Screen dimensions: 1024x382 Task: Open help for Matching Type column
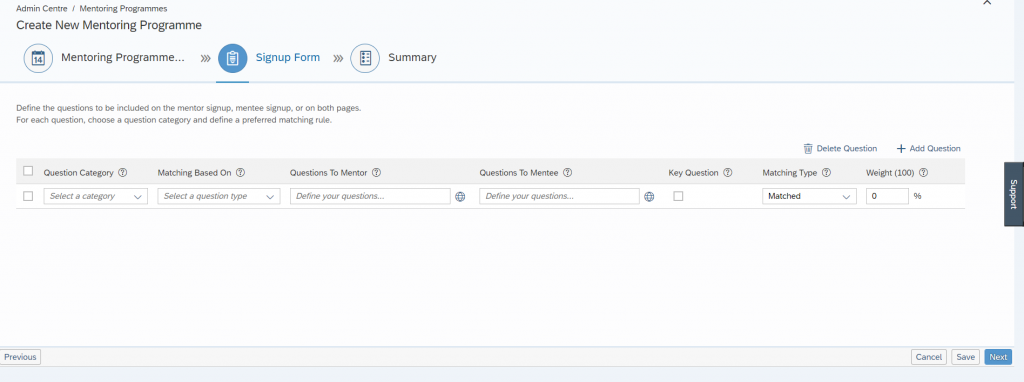click(x=826, y=173)
